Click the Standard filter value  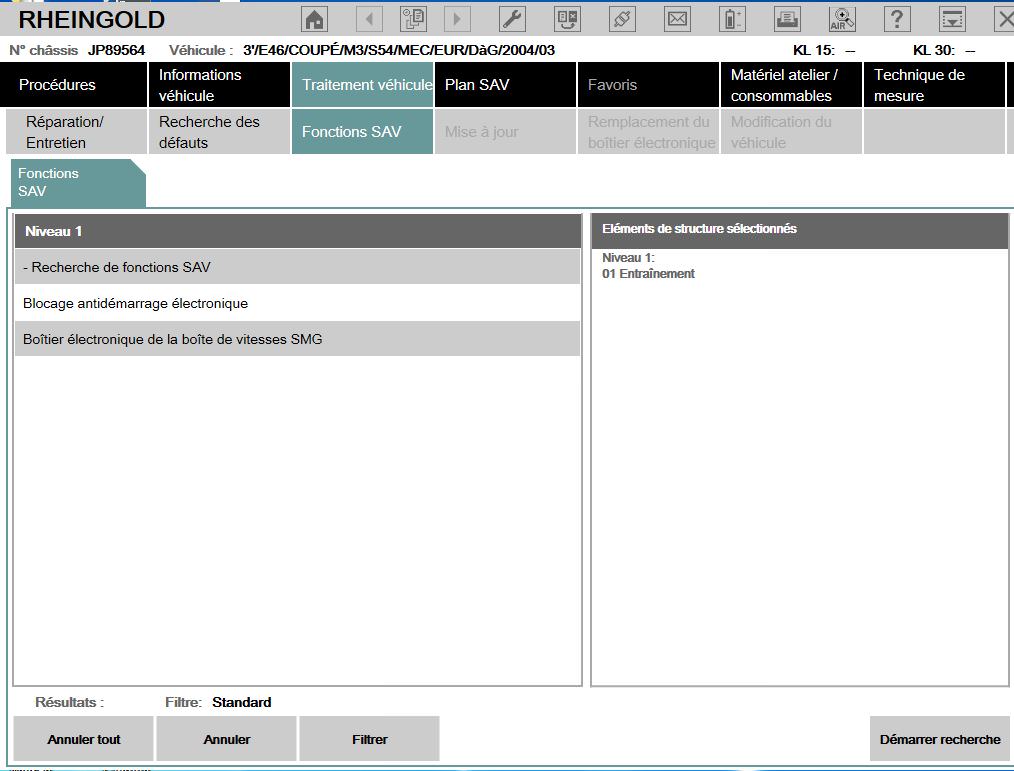click(242, 702)
